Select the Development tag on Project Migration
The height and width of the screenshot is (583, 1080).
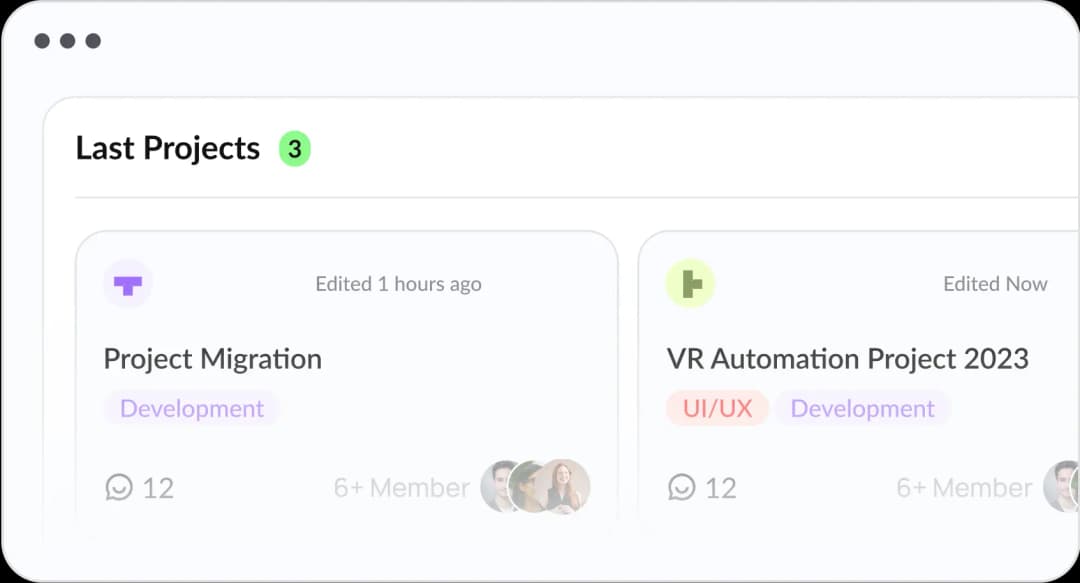click(x=192, y=408)
